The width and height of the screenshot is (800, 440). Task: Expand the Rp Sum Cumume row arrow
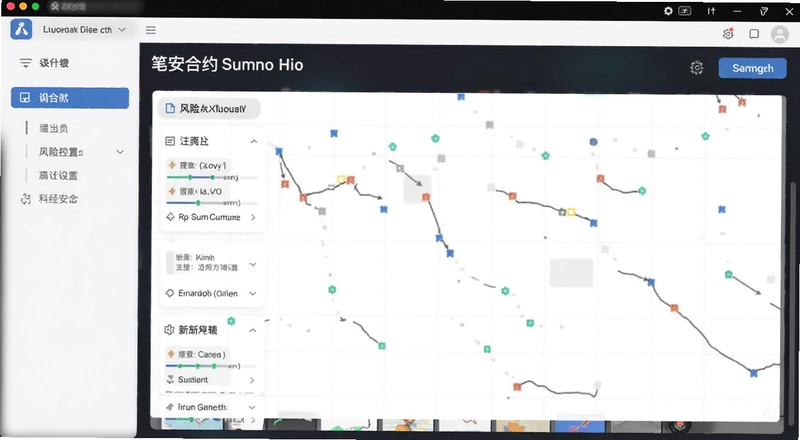253,217
